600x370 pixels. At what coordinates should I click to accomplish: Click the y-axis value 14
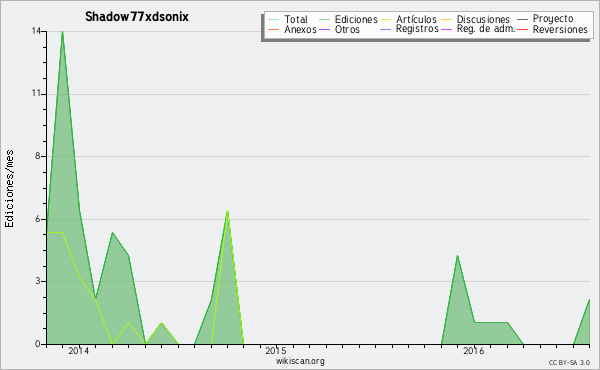point(36,31)
